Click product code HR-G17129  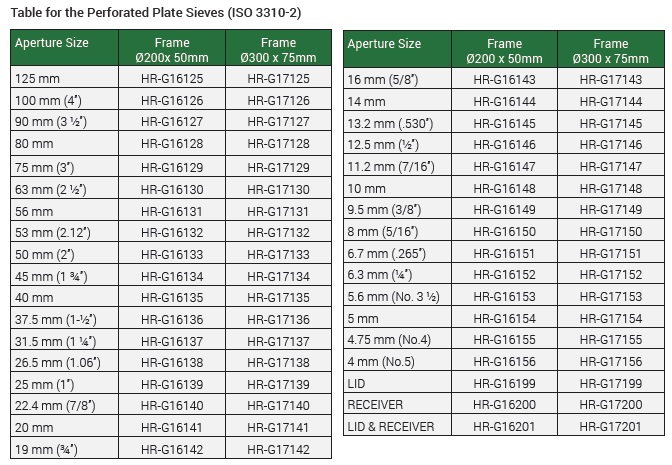pos(278,167)
